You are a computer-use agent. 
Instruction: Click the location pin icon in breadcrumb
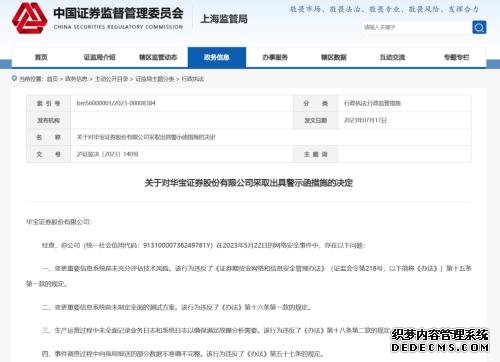click(14, 78)
